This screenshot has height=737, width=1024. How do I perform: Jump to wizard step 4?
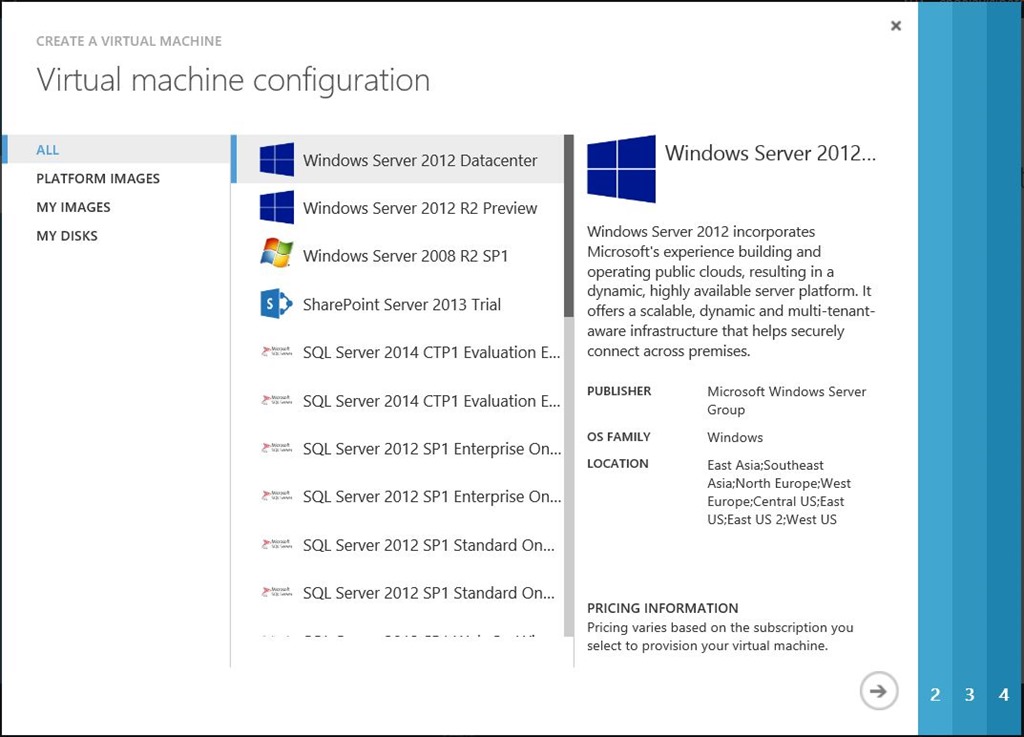1004,695
